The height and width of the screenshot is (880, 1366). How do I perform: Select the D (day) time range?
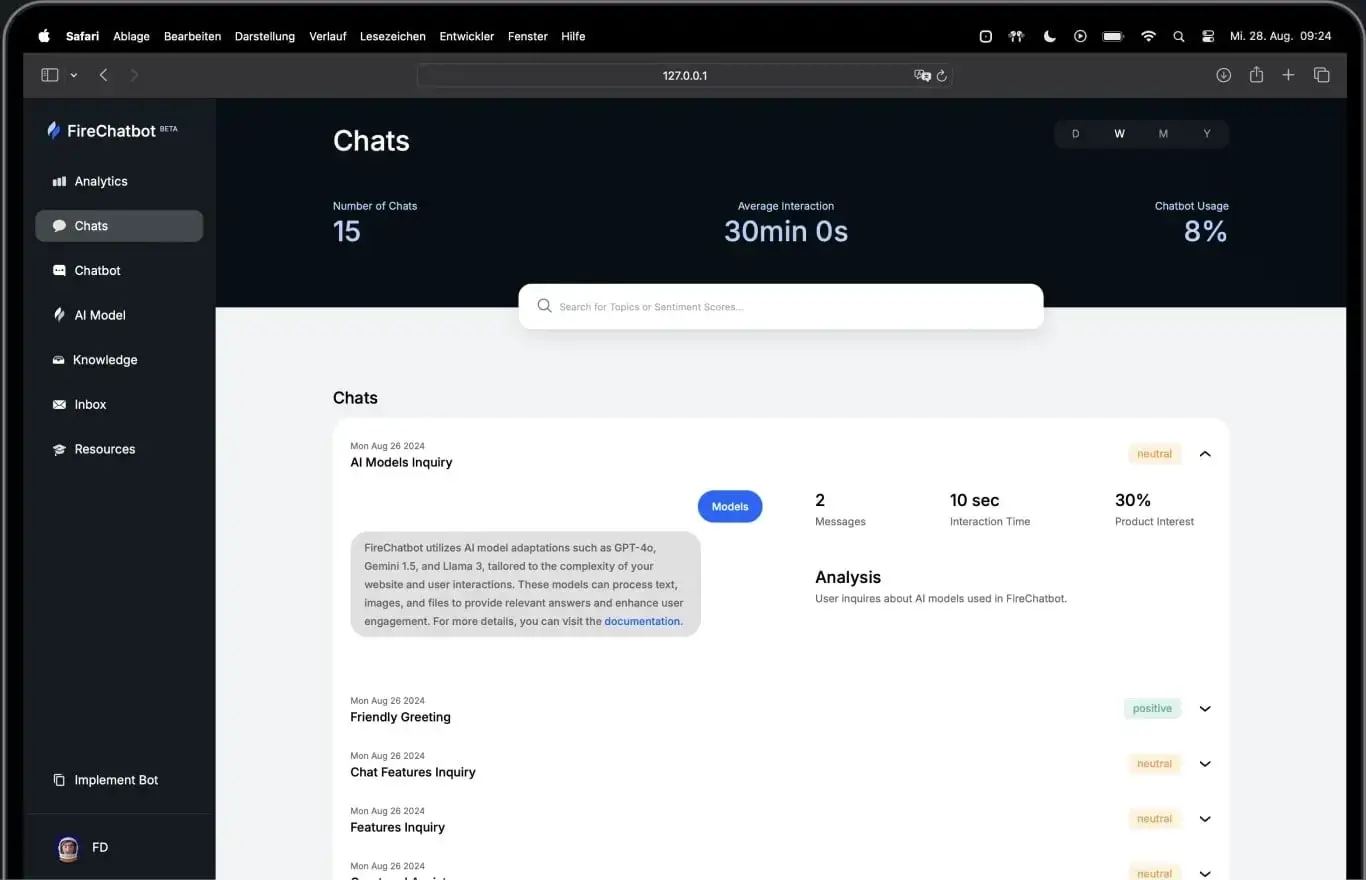1076,134
